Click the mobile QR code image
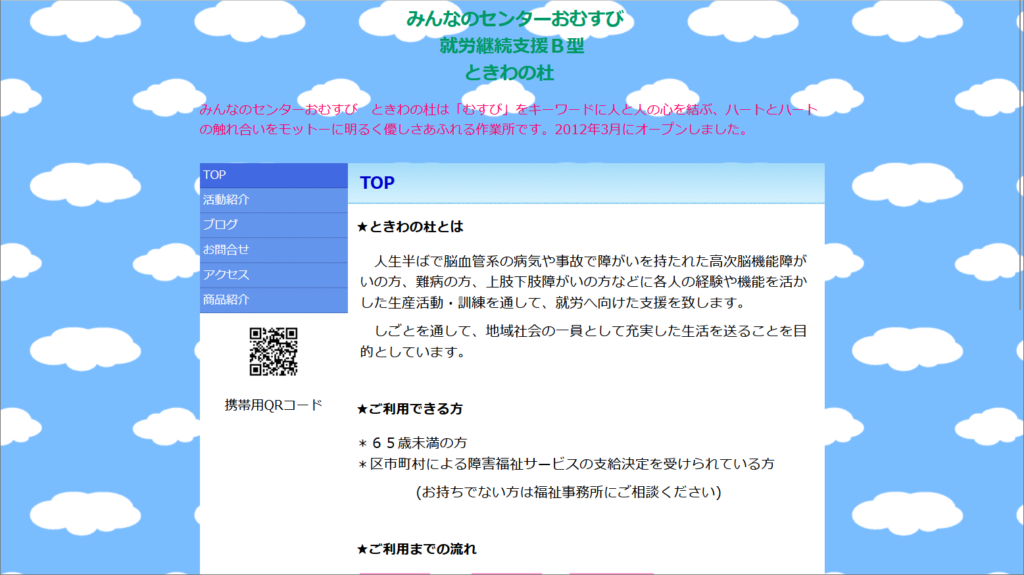 pyautogui.click(x=273, y=352)
